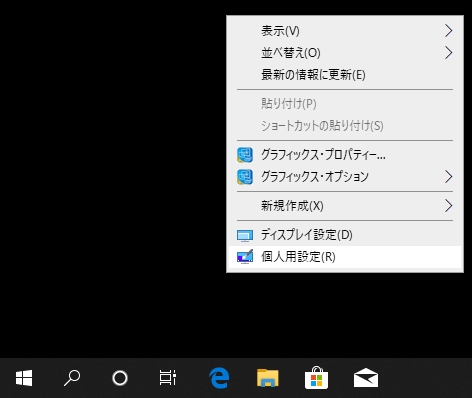Open the Windows Start menu
472x398 pixels.
coord(24,378)
